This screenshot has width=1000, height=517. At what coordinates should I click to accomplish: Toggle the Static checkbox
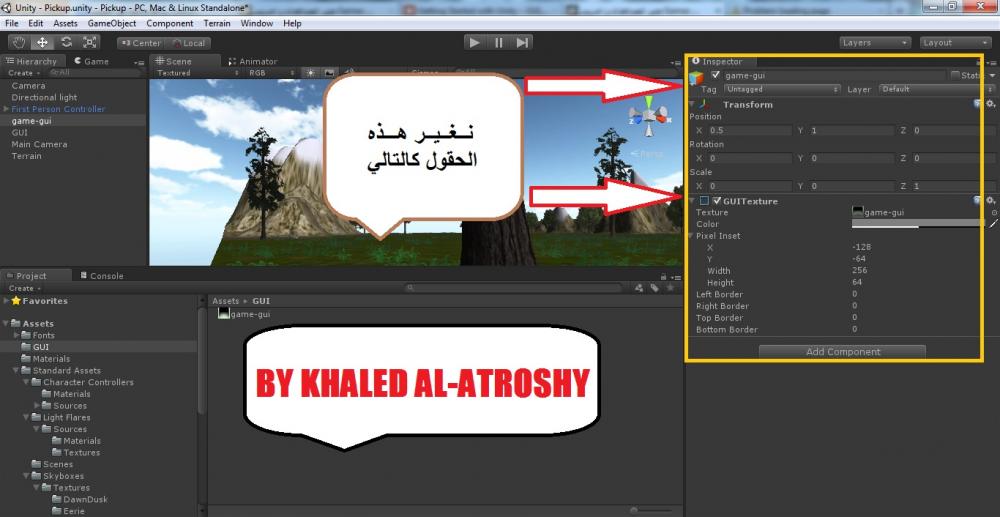point(955,75)
